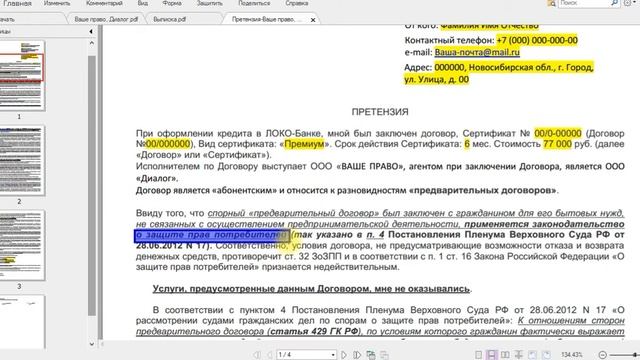This screenshot has width=640, height=360.
Task: Open the Форма ribbon tab
Action: coord(172,3)
